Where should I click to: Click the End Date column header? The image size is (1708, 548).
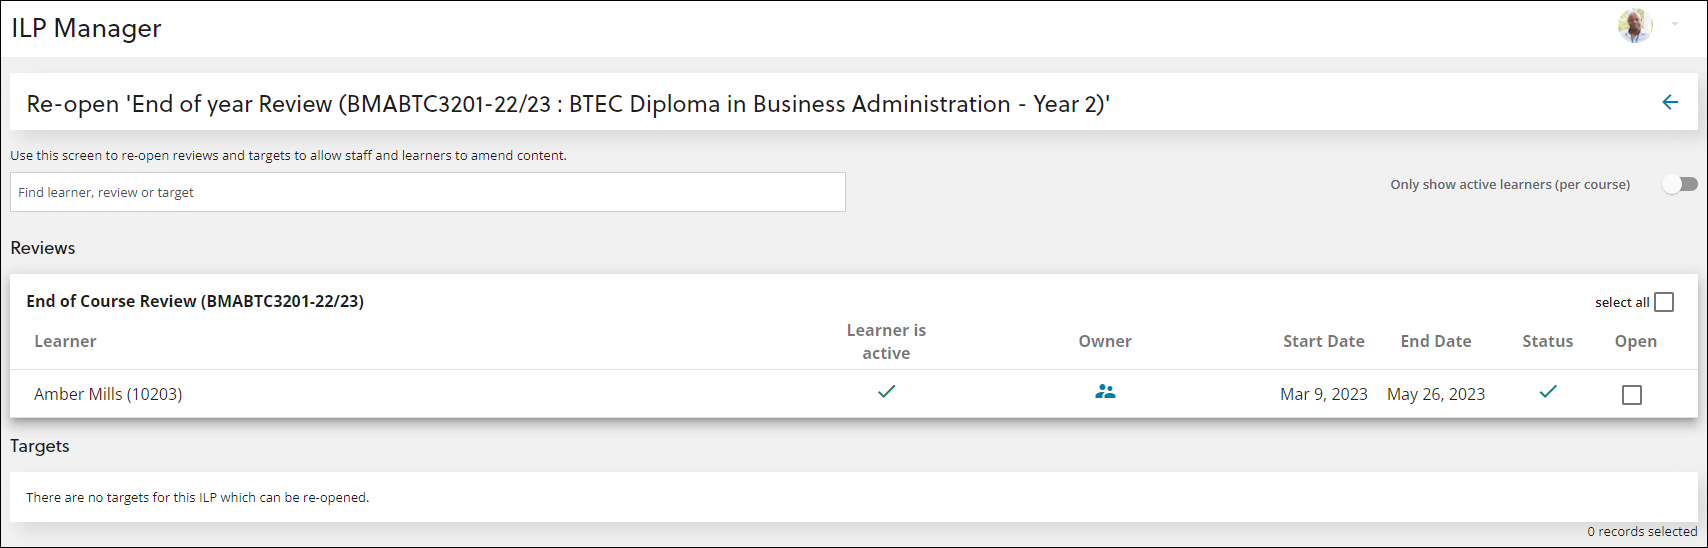[1436, 341]
